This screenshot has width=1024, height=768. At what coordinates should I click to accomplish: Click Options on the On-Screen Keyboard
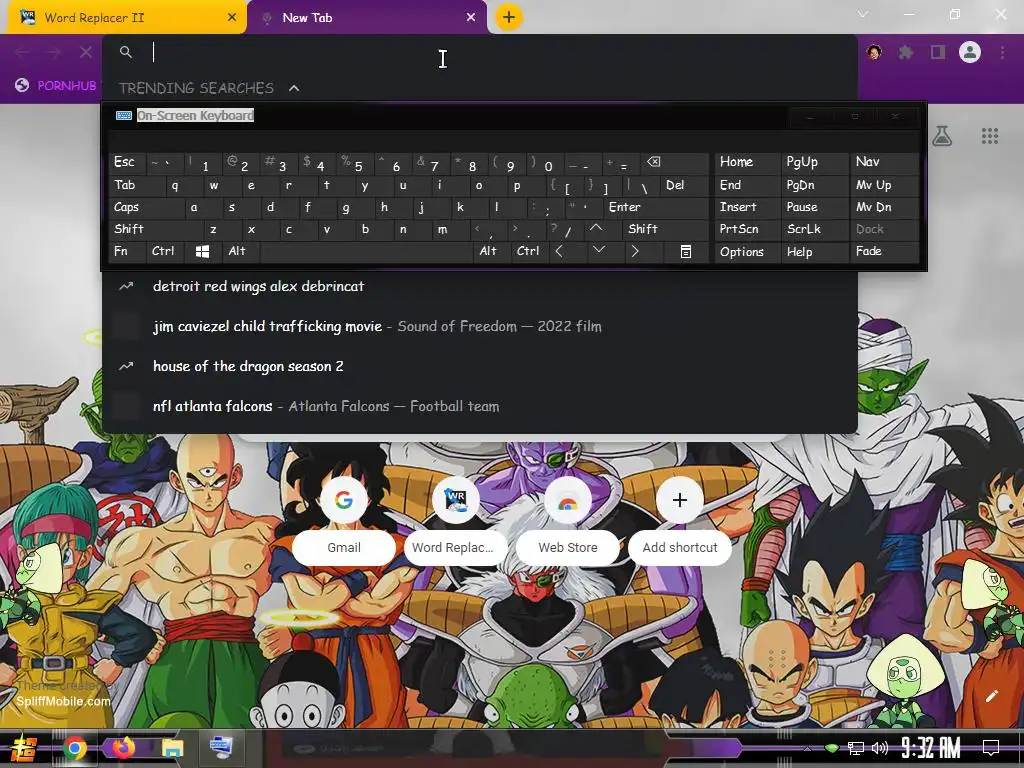pyautogui.click(x=747, y=251)
